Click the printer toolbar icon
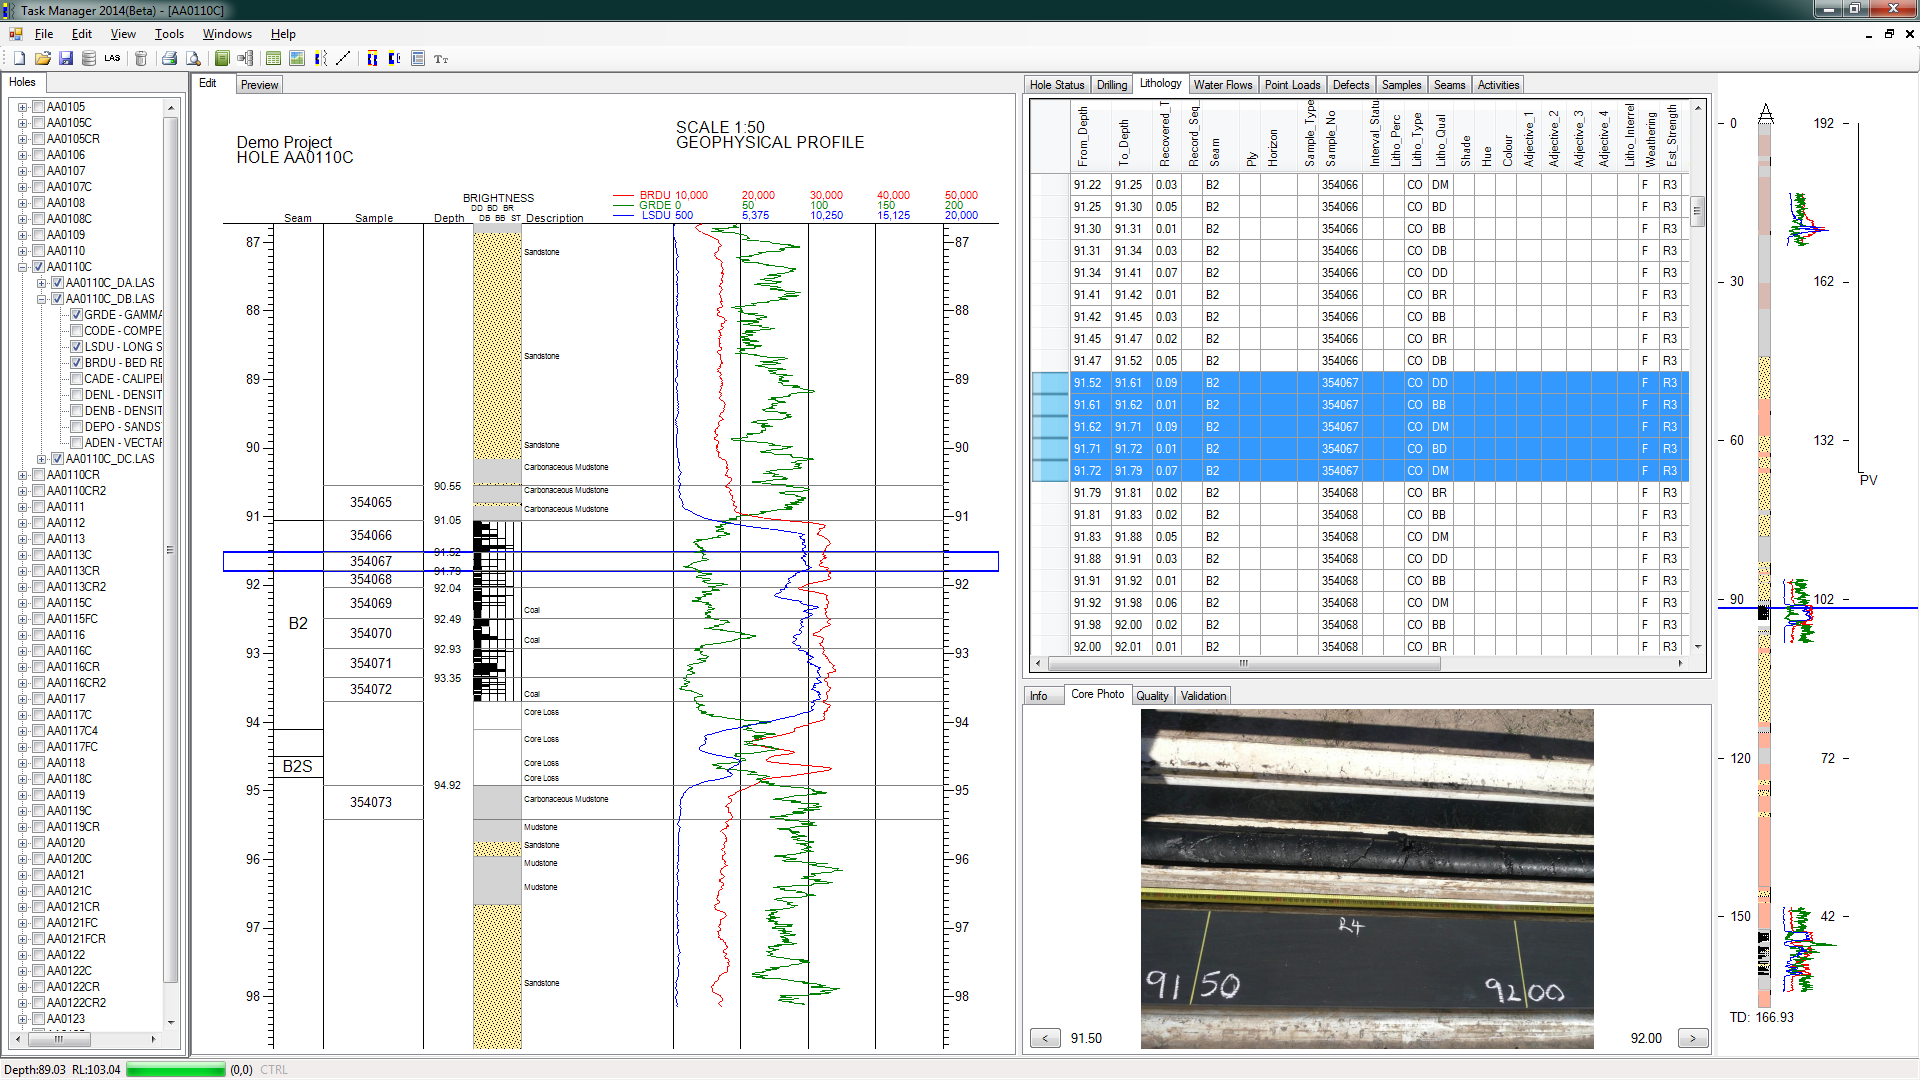Screen dimensions: 1920x1080 pos(169,59)
